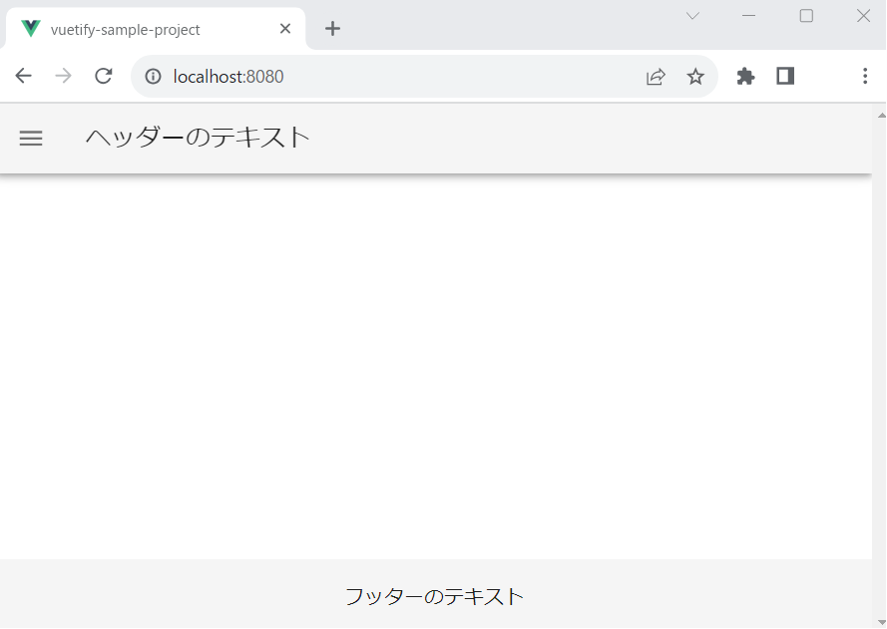Toggle the browser side panel

785,76
